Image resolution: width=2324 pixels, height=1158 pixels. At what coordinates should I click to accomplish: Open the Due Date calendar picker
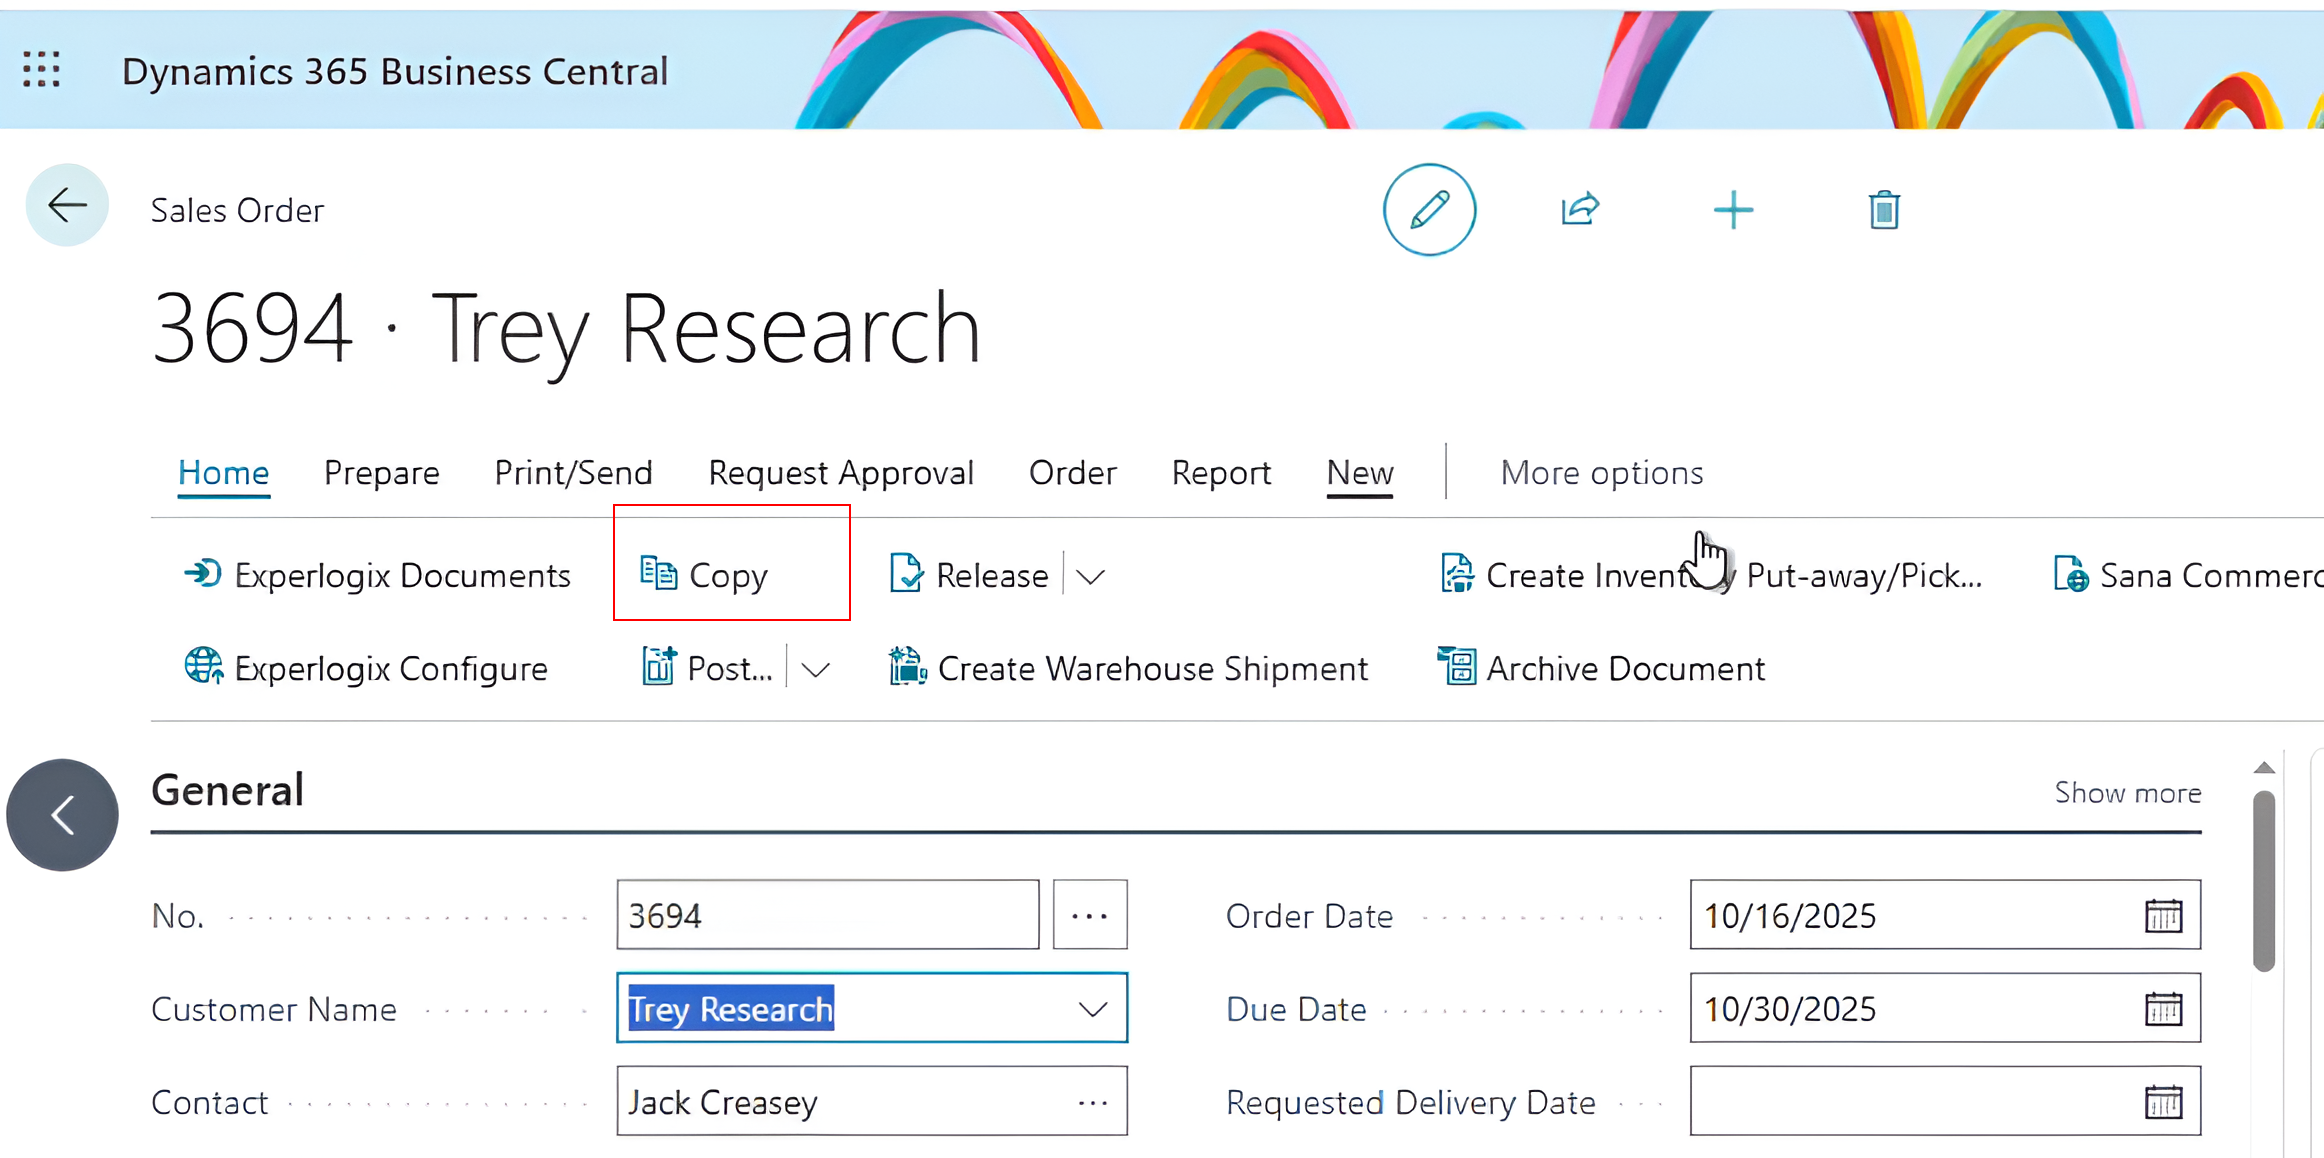point(2163,1009)
